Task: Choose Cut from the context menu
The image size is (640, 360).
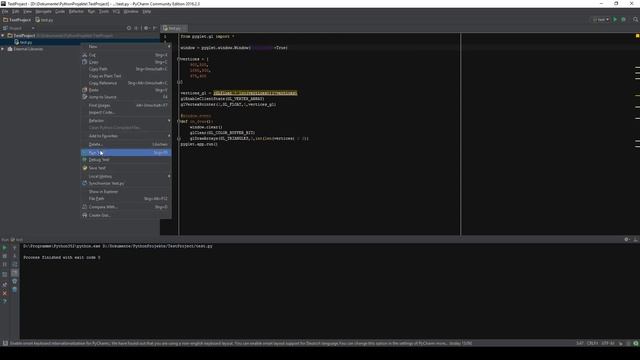Action: point(126,55)
